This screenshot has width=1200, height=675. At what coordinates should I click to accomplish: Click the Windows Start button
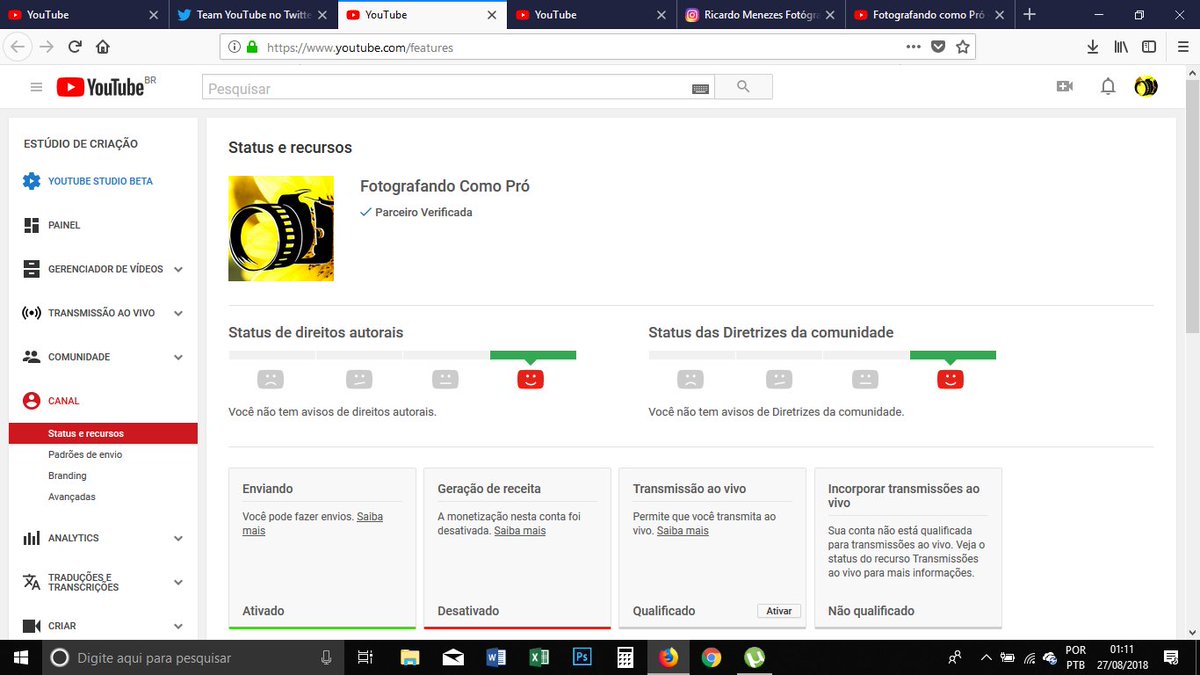20,657
